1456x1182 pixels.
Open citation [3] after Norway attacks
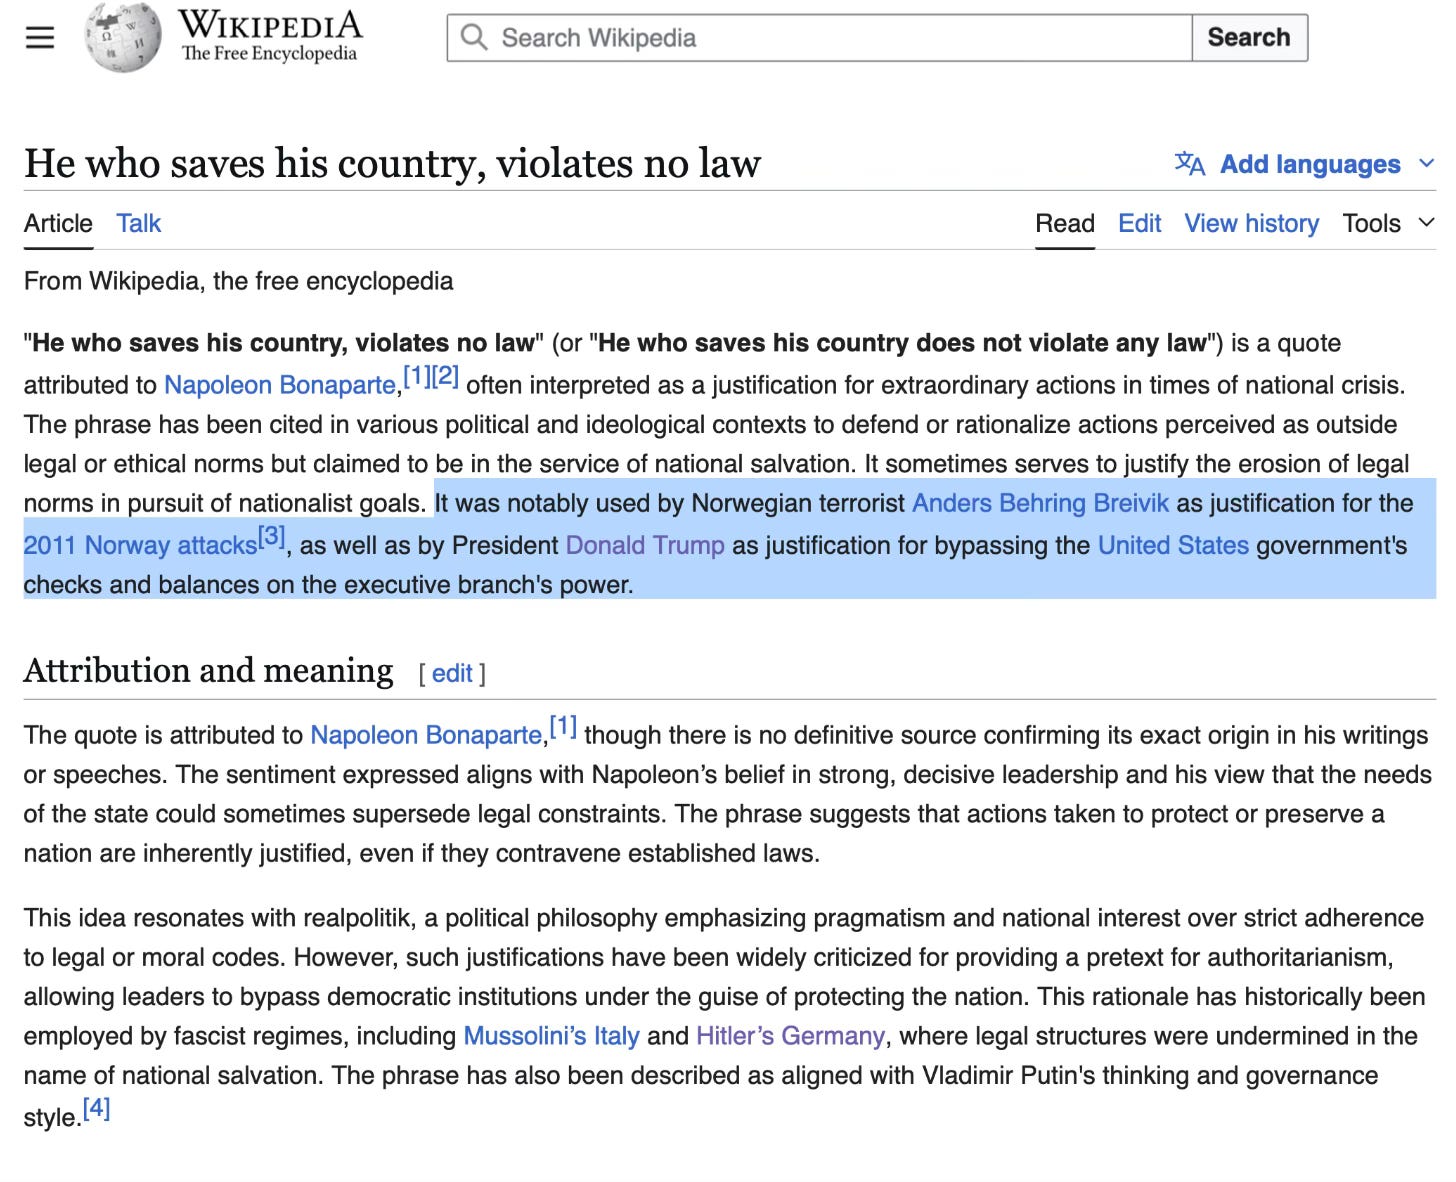(x=271, y=536)
